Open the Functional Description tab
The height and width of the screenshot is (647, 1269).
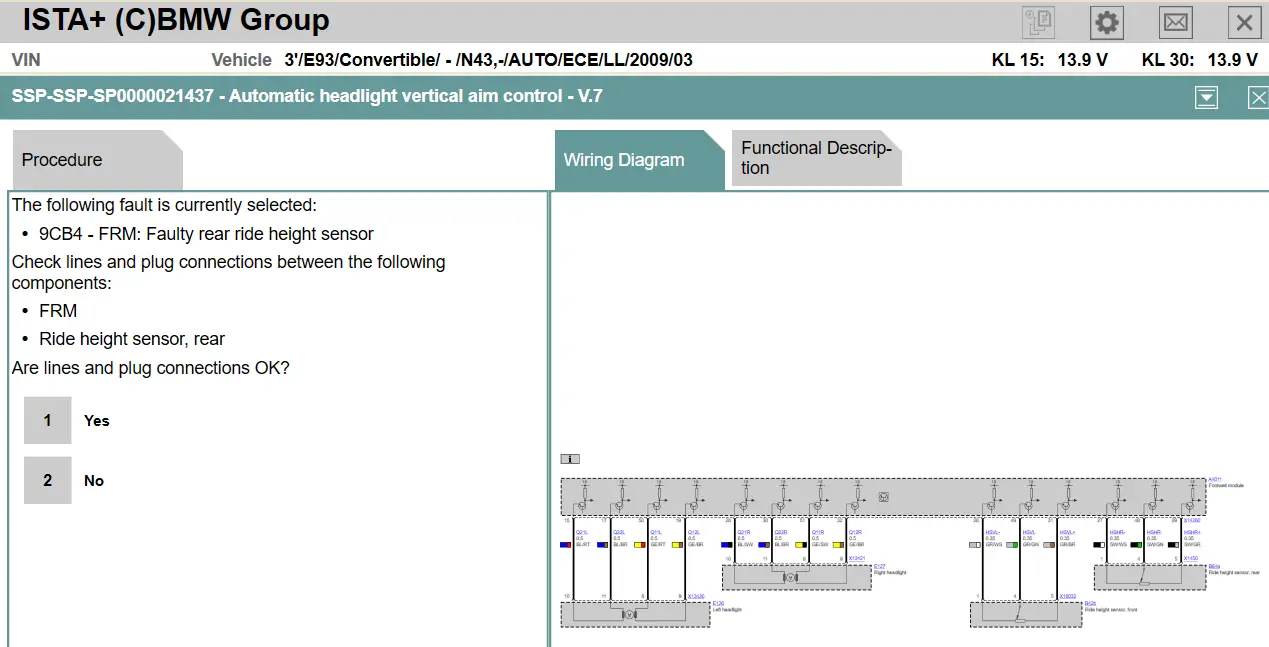pos(815,158)
